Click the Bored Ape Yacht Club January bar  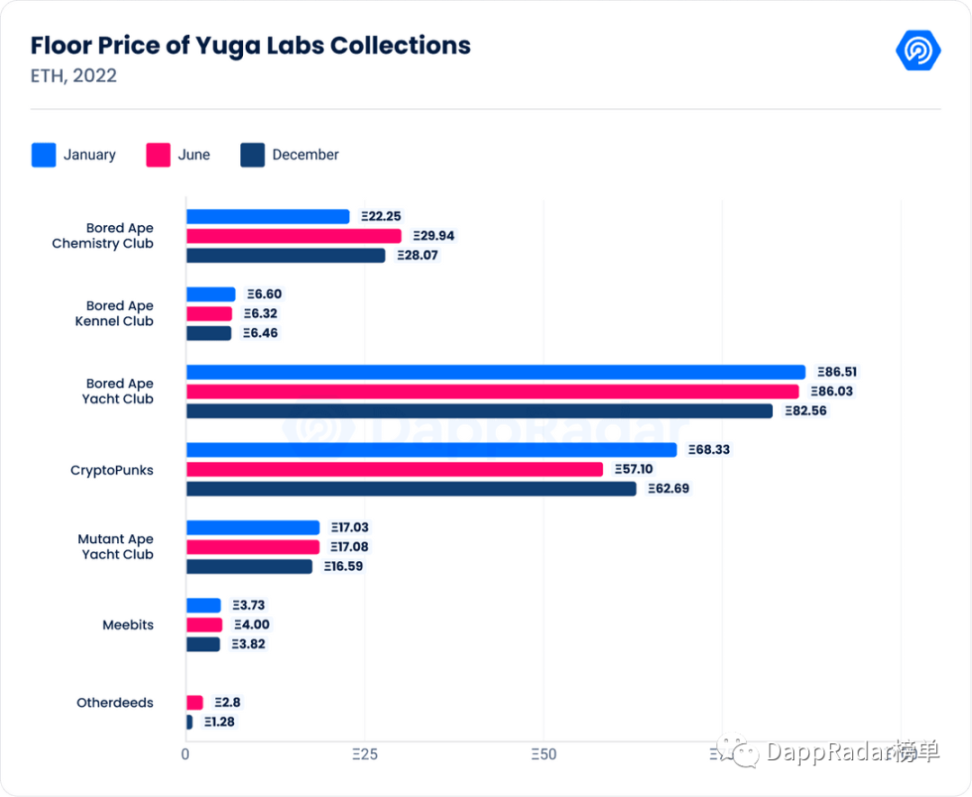click(496, 372)
